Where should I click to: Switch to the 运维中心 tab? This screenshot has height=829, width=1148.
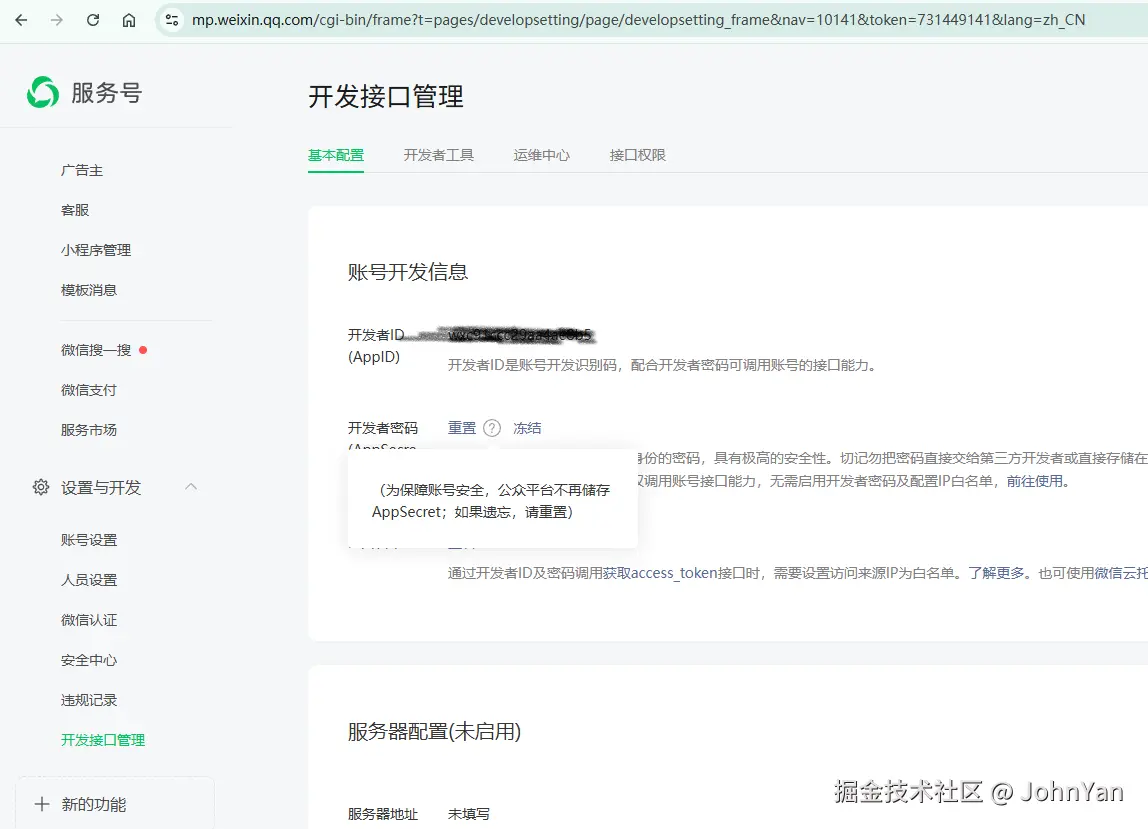click(x=542, y=155)
